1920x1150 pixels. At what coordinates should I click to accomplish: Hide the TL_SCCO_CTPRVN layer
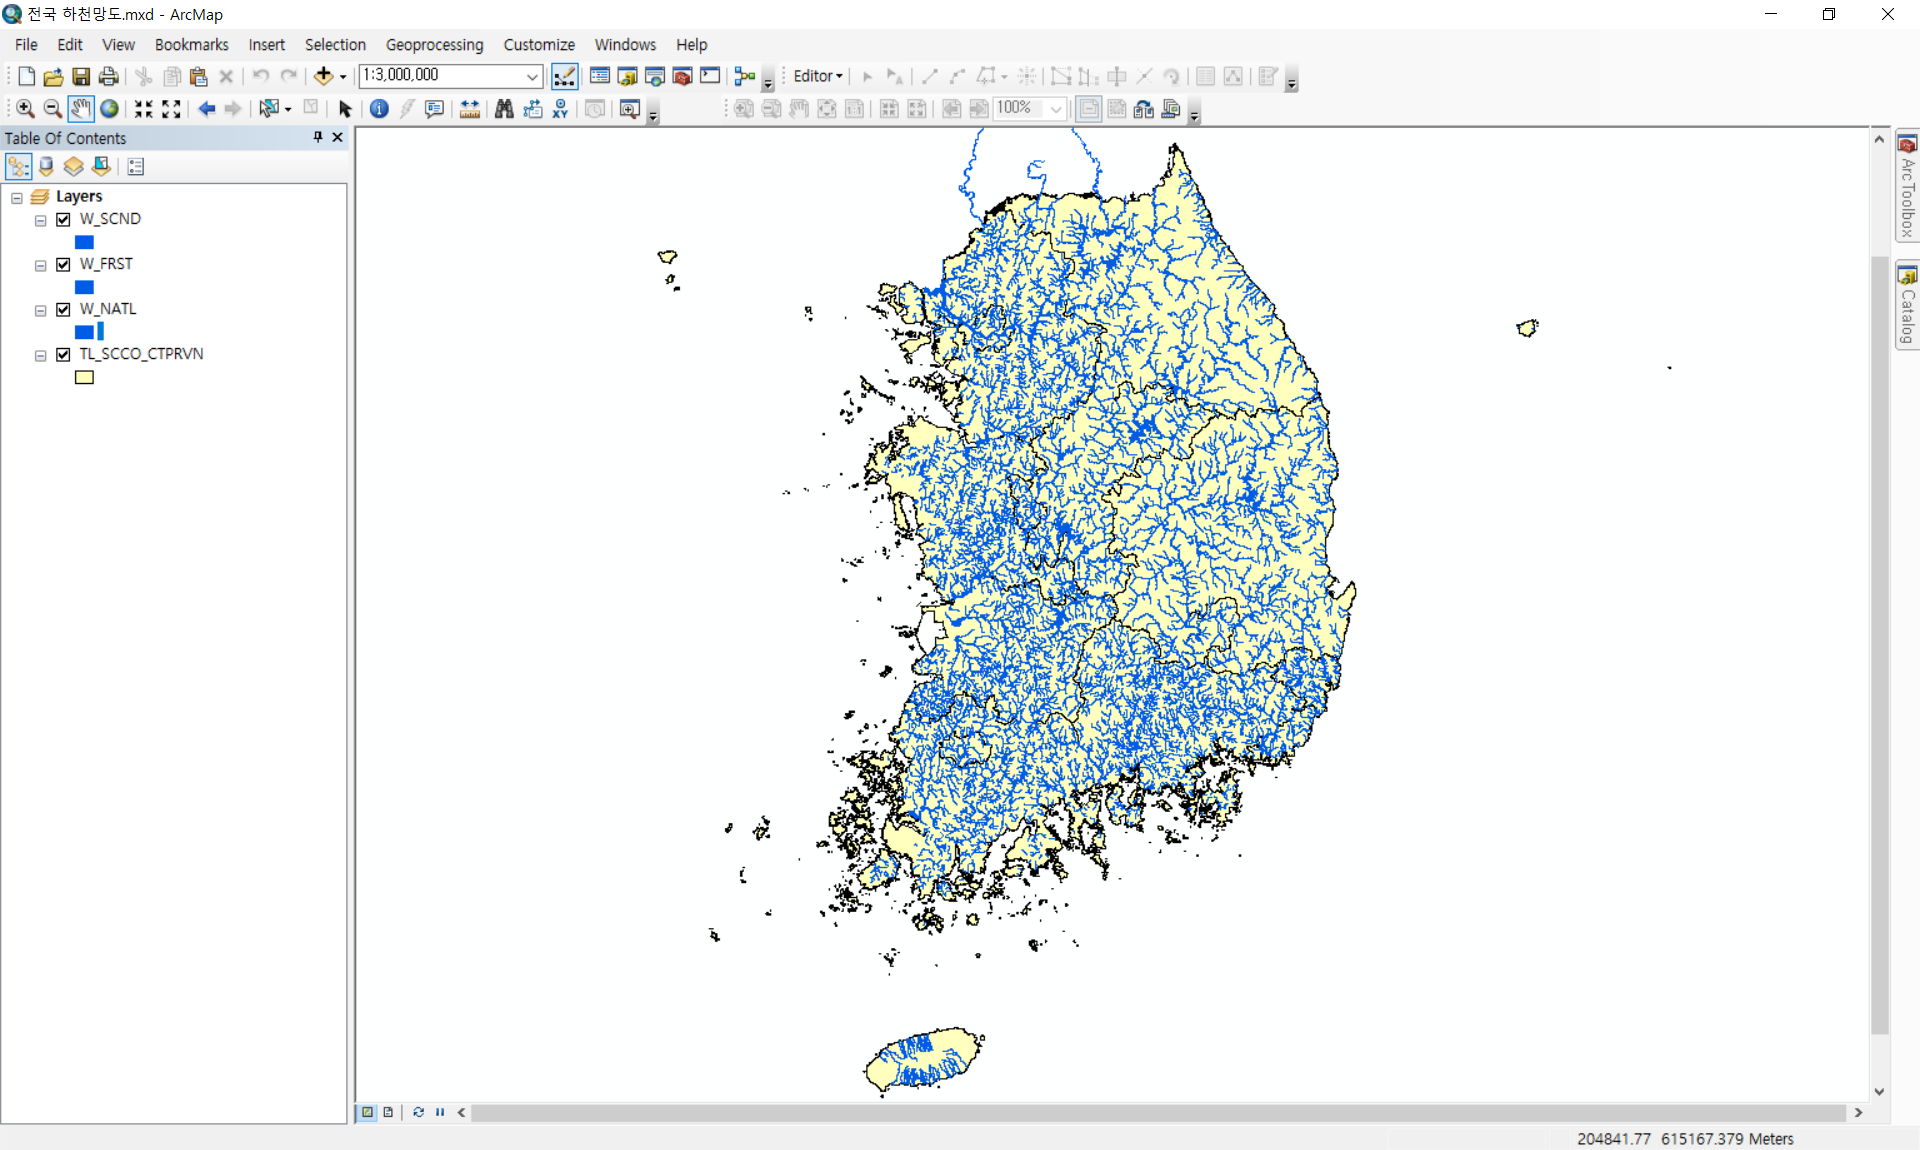point(64,354)
